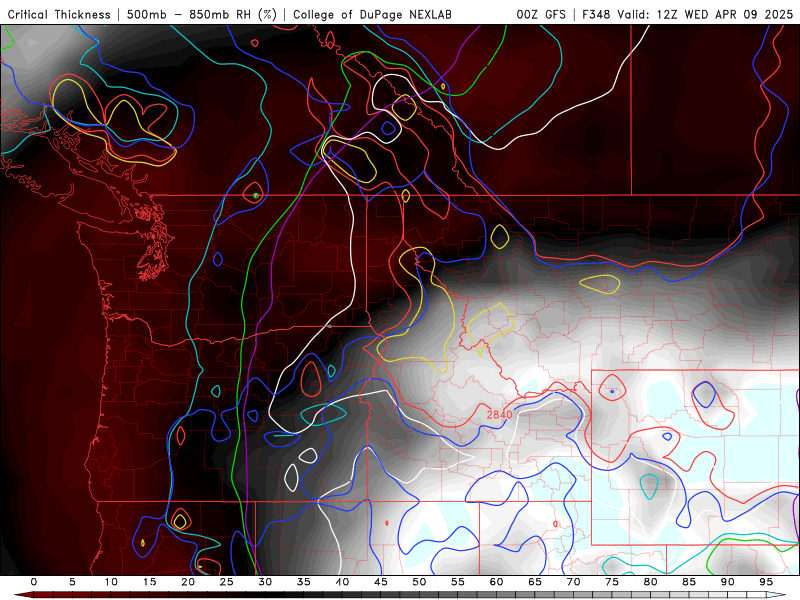Image resolution: width=800 pixels, height=600 pixels.
Task: Click the "50" value on the color scale
Action: 419,582
